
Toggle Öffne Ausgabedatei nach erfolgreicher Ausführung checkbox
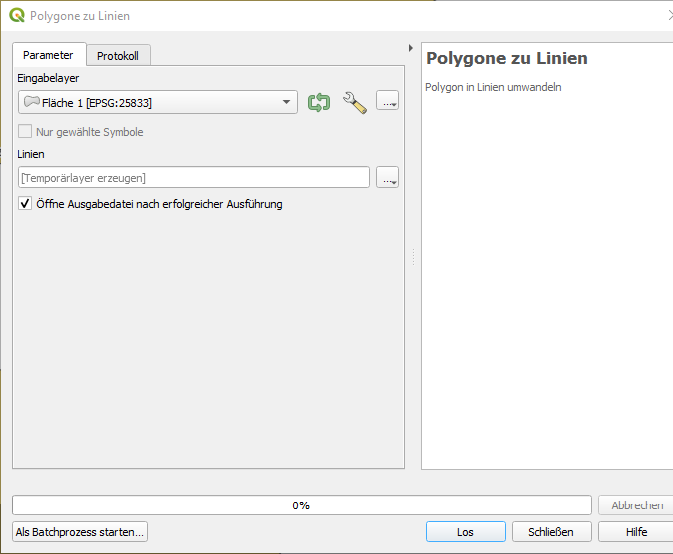click(x=26, y=204)
